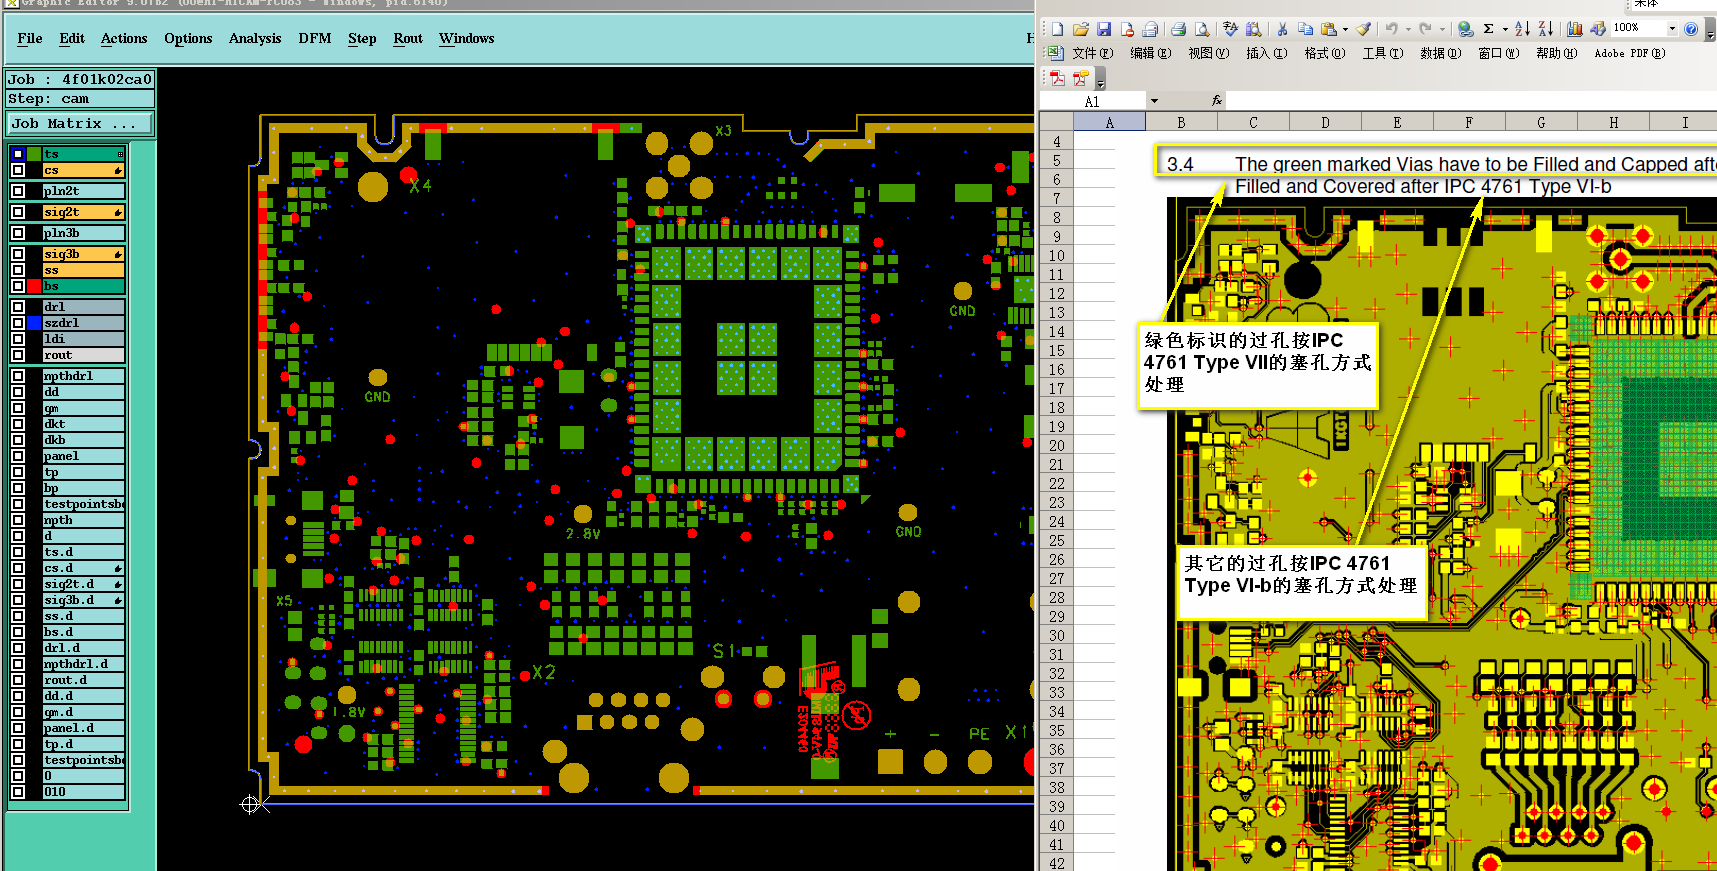Open the Chart Wizard icon
This screenshot has height=871, width=1717.
[x=1575, y=29]
